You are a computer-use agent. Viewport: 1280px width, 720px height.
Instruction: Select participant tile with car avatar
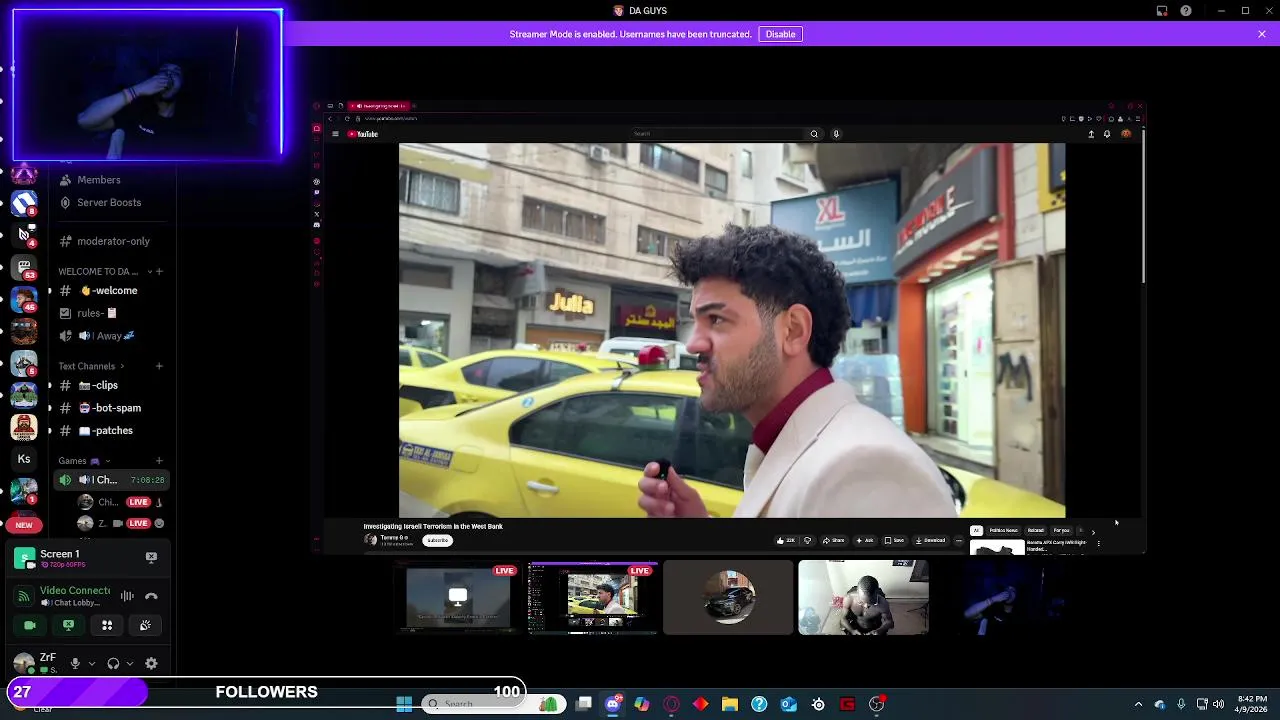pos(728,597)
